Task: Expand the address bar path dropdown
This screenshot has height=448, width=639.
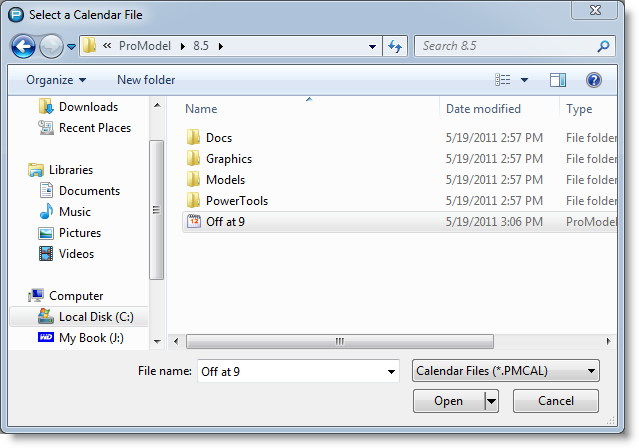Action: (x=372, y=46)
